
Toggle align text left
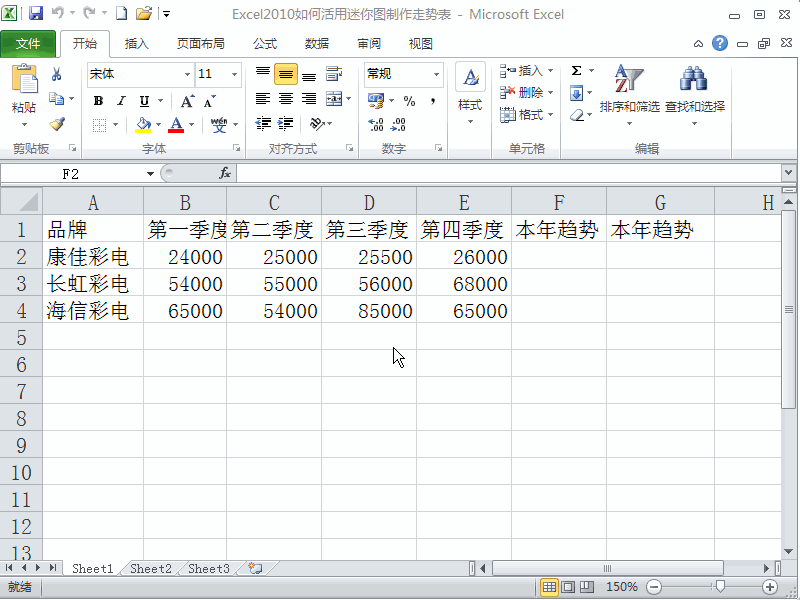coord(263,99)
